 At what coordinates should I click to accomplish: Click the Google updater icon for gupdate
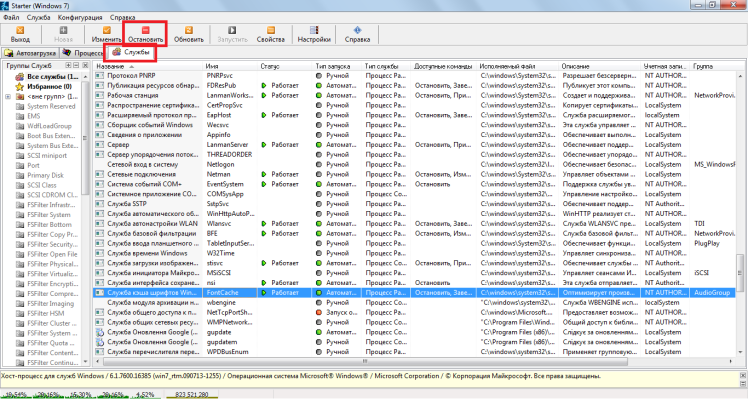pos(99,332)
